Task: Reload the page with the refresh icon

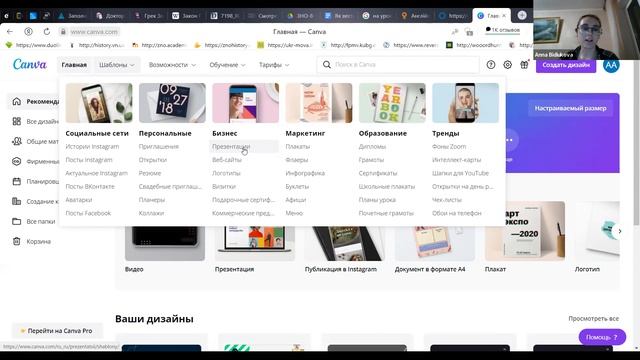Action: (x=47, y=31)
